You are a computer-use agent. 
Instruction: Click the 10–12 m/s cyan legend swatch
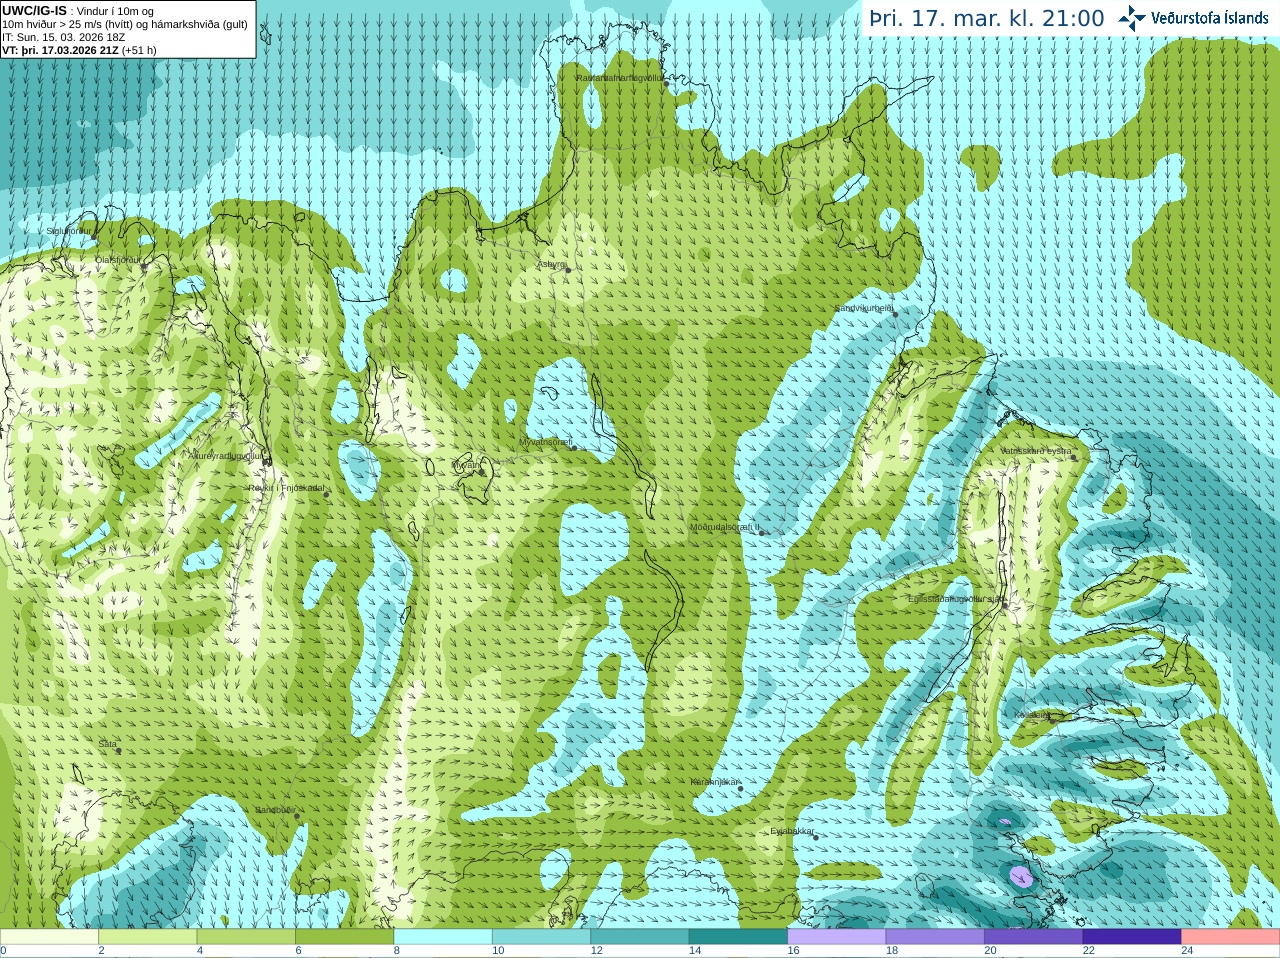pos(542,937)
